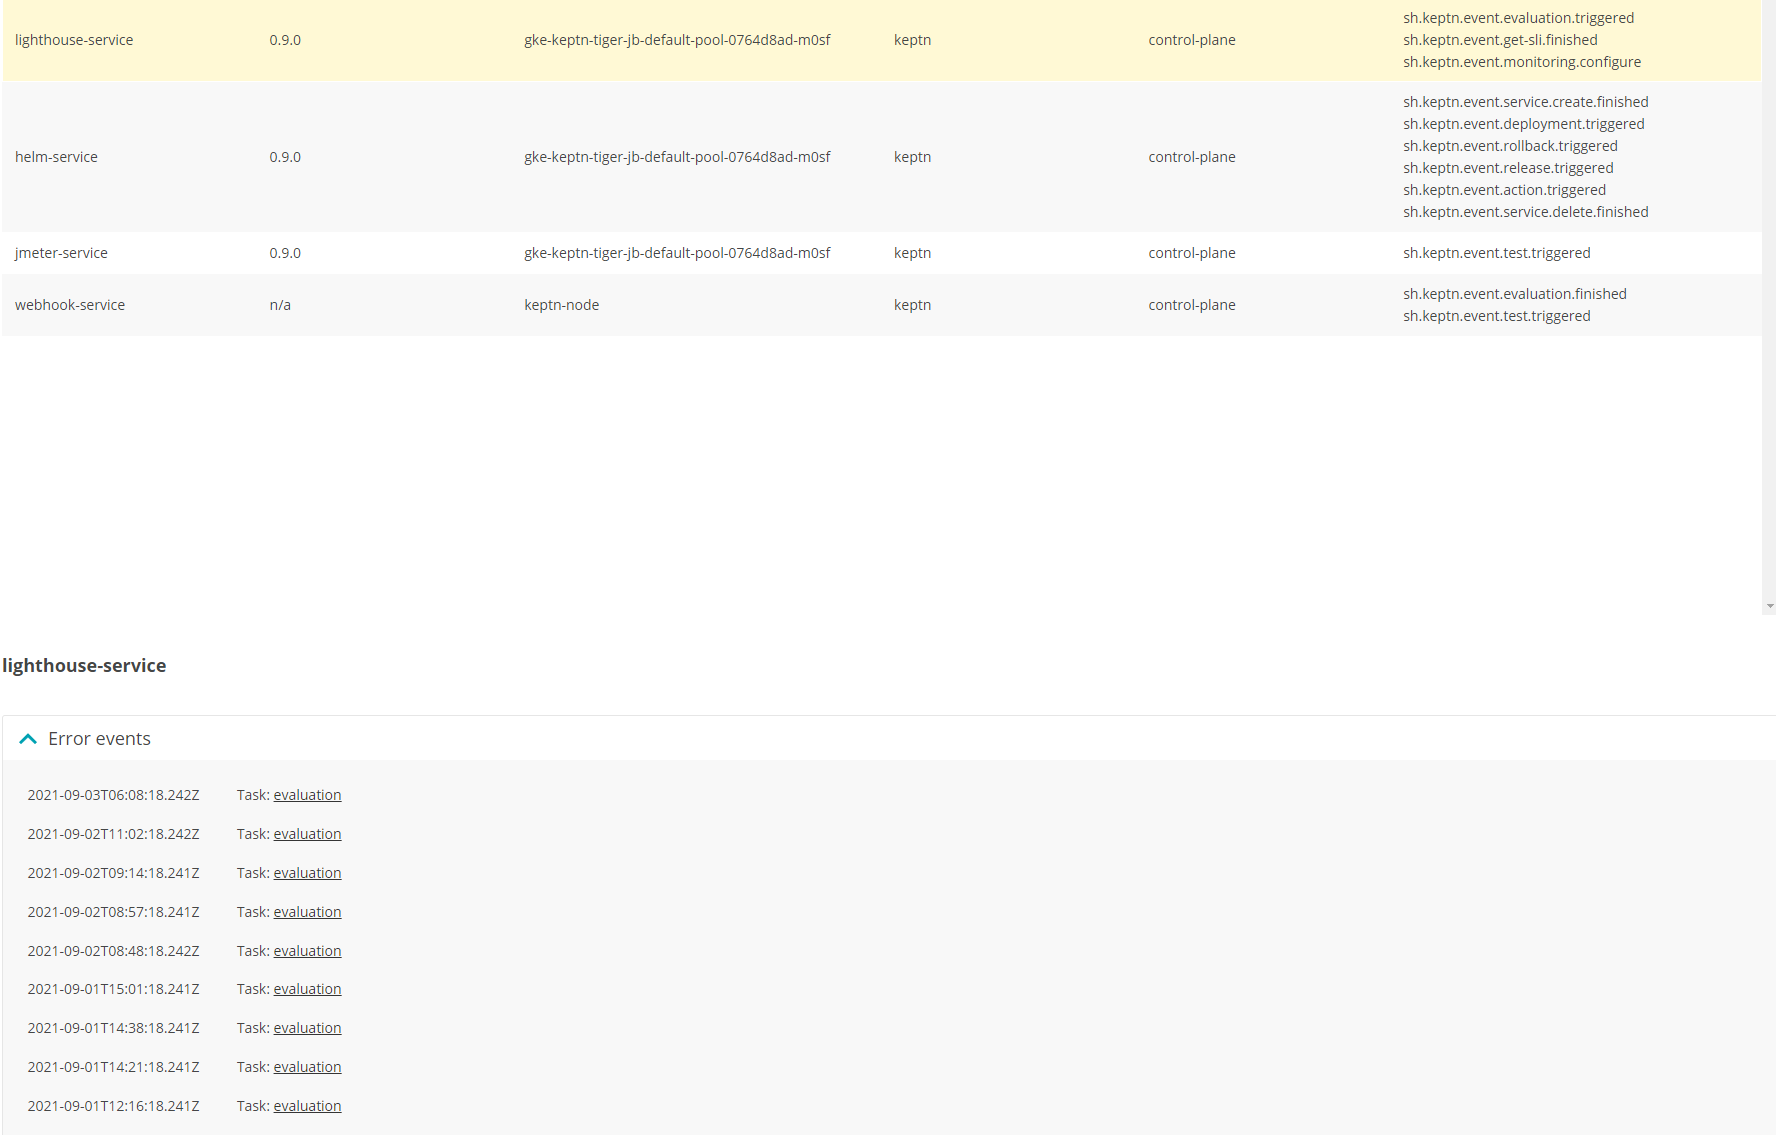Open evaluation for the 14:21 error event

[306, 1066]
